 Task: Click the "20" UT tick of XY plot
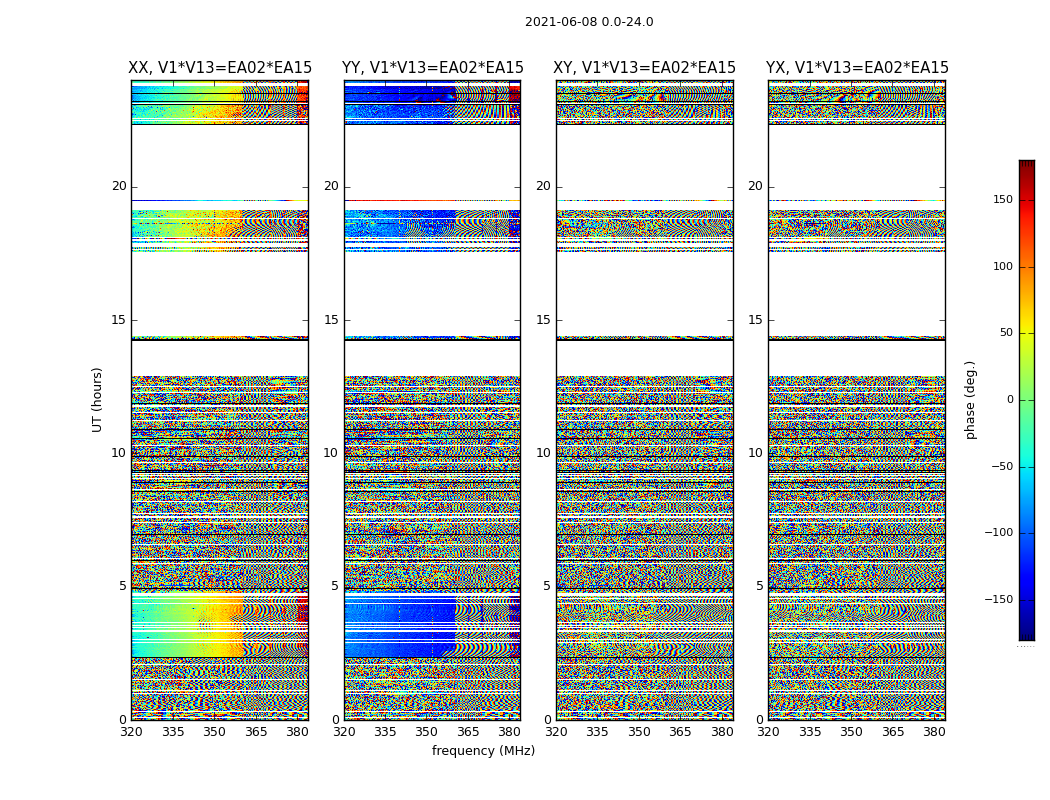544,186
